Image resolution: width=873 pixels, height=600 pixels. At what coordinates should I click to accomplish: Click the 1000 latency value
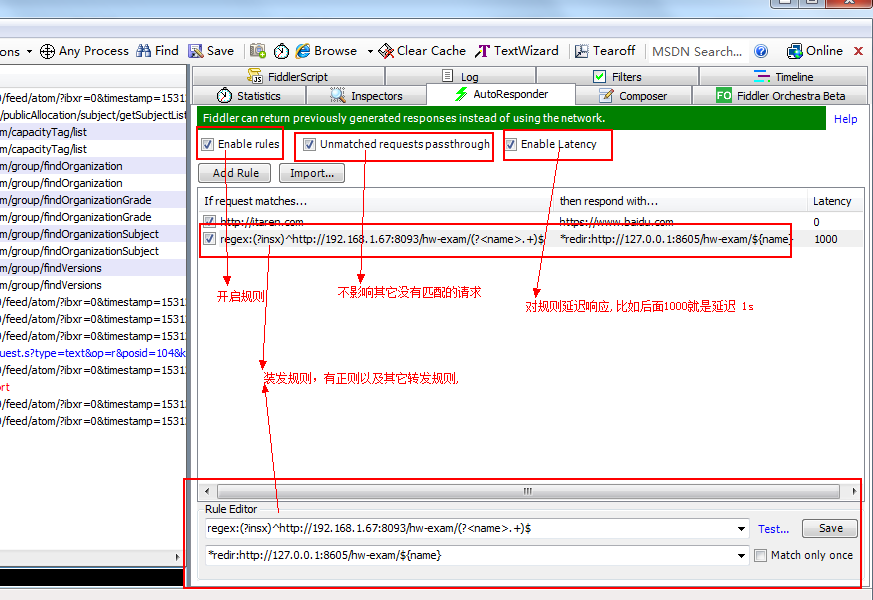(826, 239)
